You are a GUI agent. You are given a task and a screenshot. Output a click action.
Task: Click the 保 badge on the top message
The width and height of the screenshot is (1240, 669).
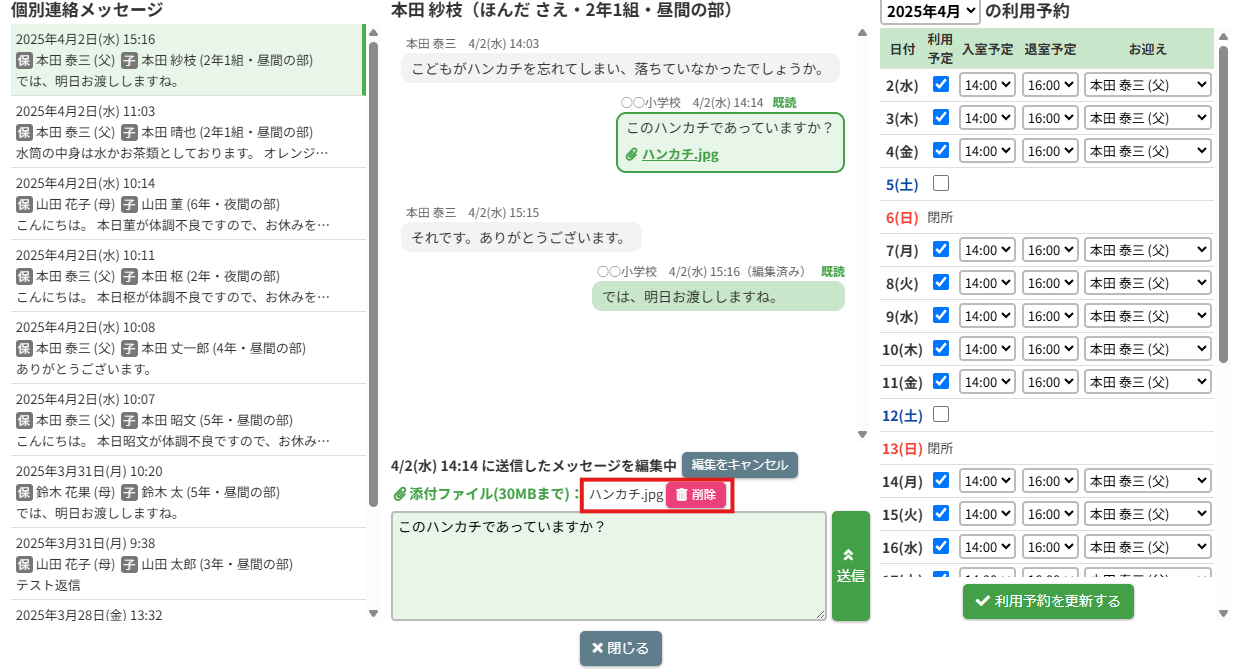[x=24, y=60]
